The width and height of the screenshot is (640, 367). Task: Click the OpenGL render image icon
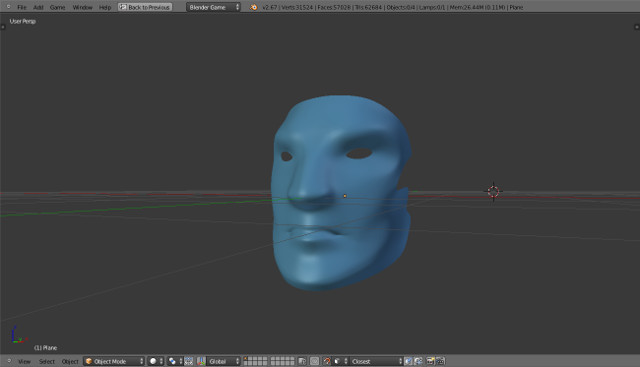coord(430,361)
